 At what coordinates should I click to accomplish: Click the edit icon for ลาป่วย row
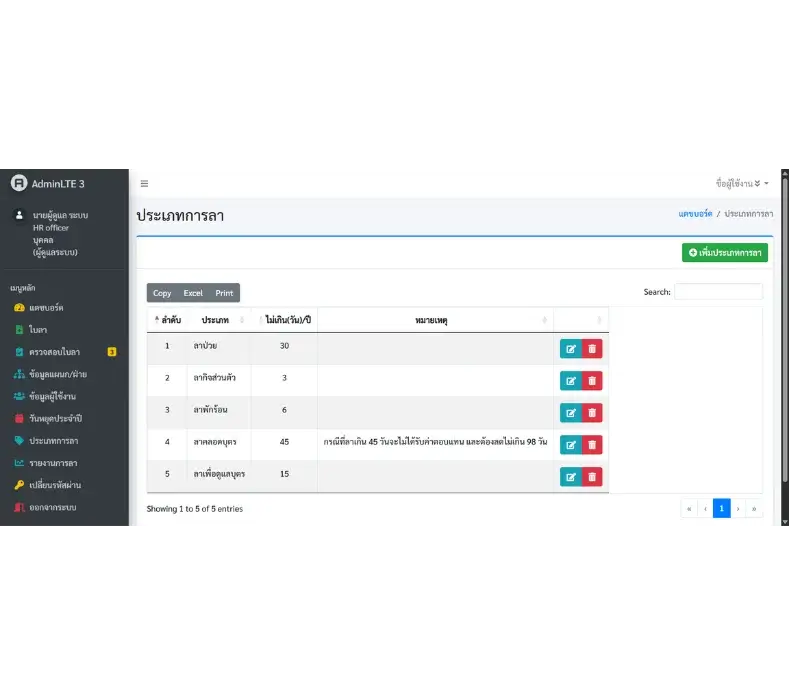pyautogui.click(x=570, y=348)
